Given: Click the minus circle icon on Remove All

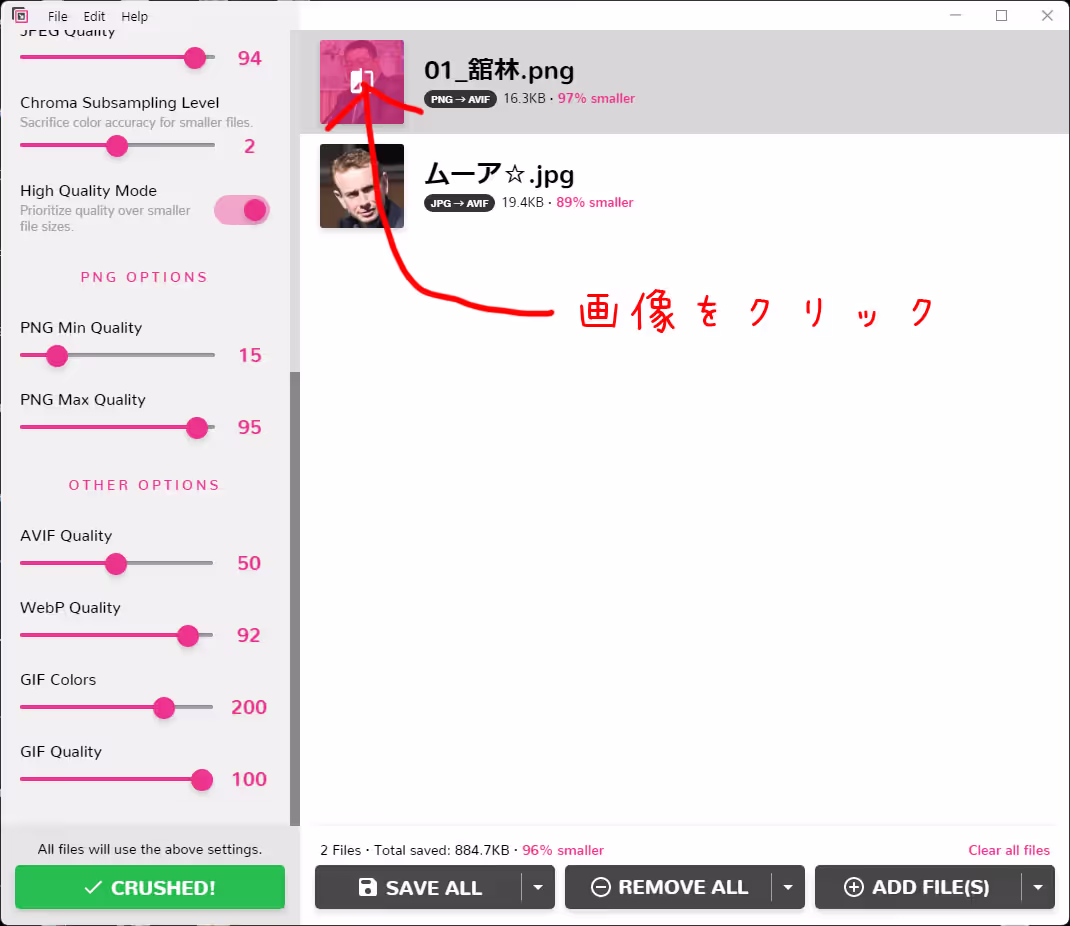Looking at the screenshot, I should point(601,888).
